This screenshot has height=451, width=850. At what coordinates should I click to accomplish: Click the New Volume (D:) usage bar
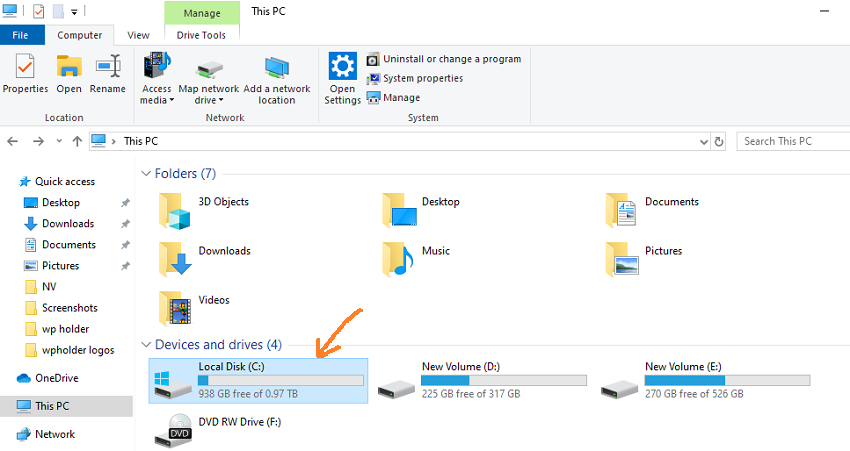[x=504, y=381]
